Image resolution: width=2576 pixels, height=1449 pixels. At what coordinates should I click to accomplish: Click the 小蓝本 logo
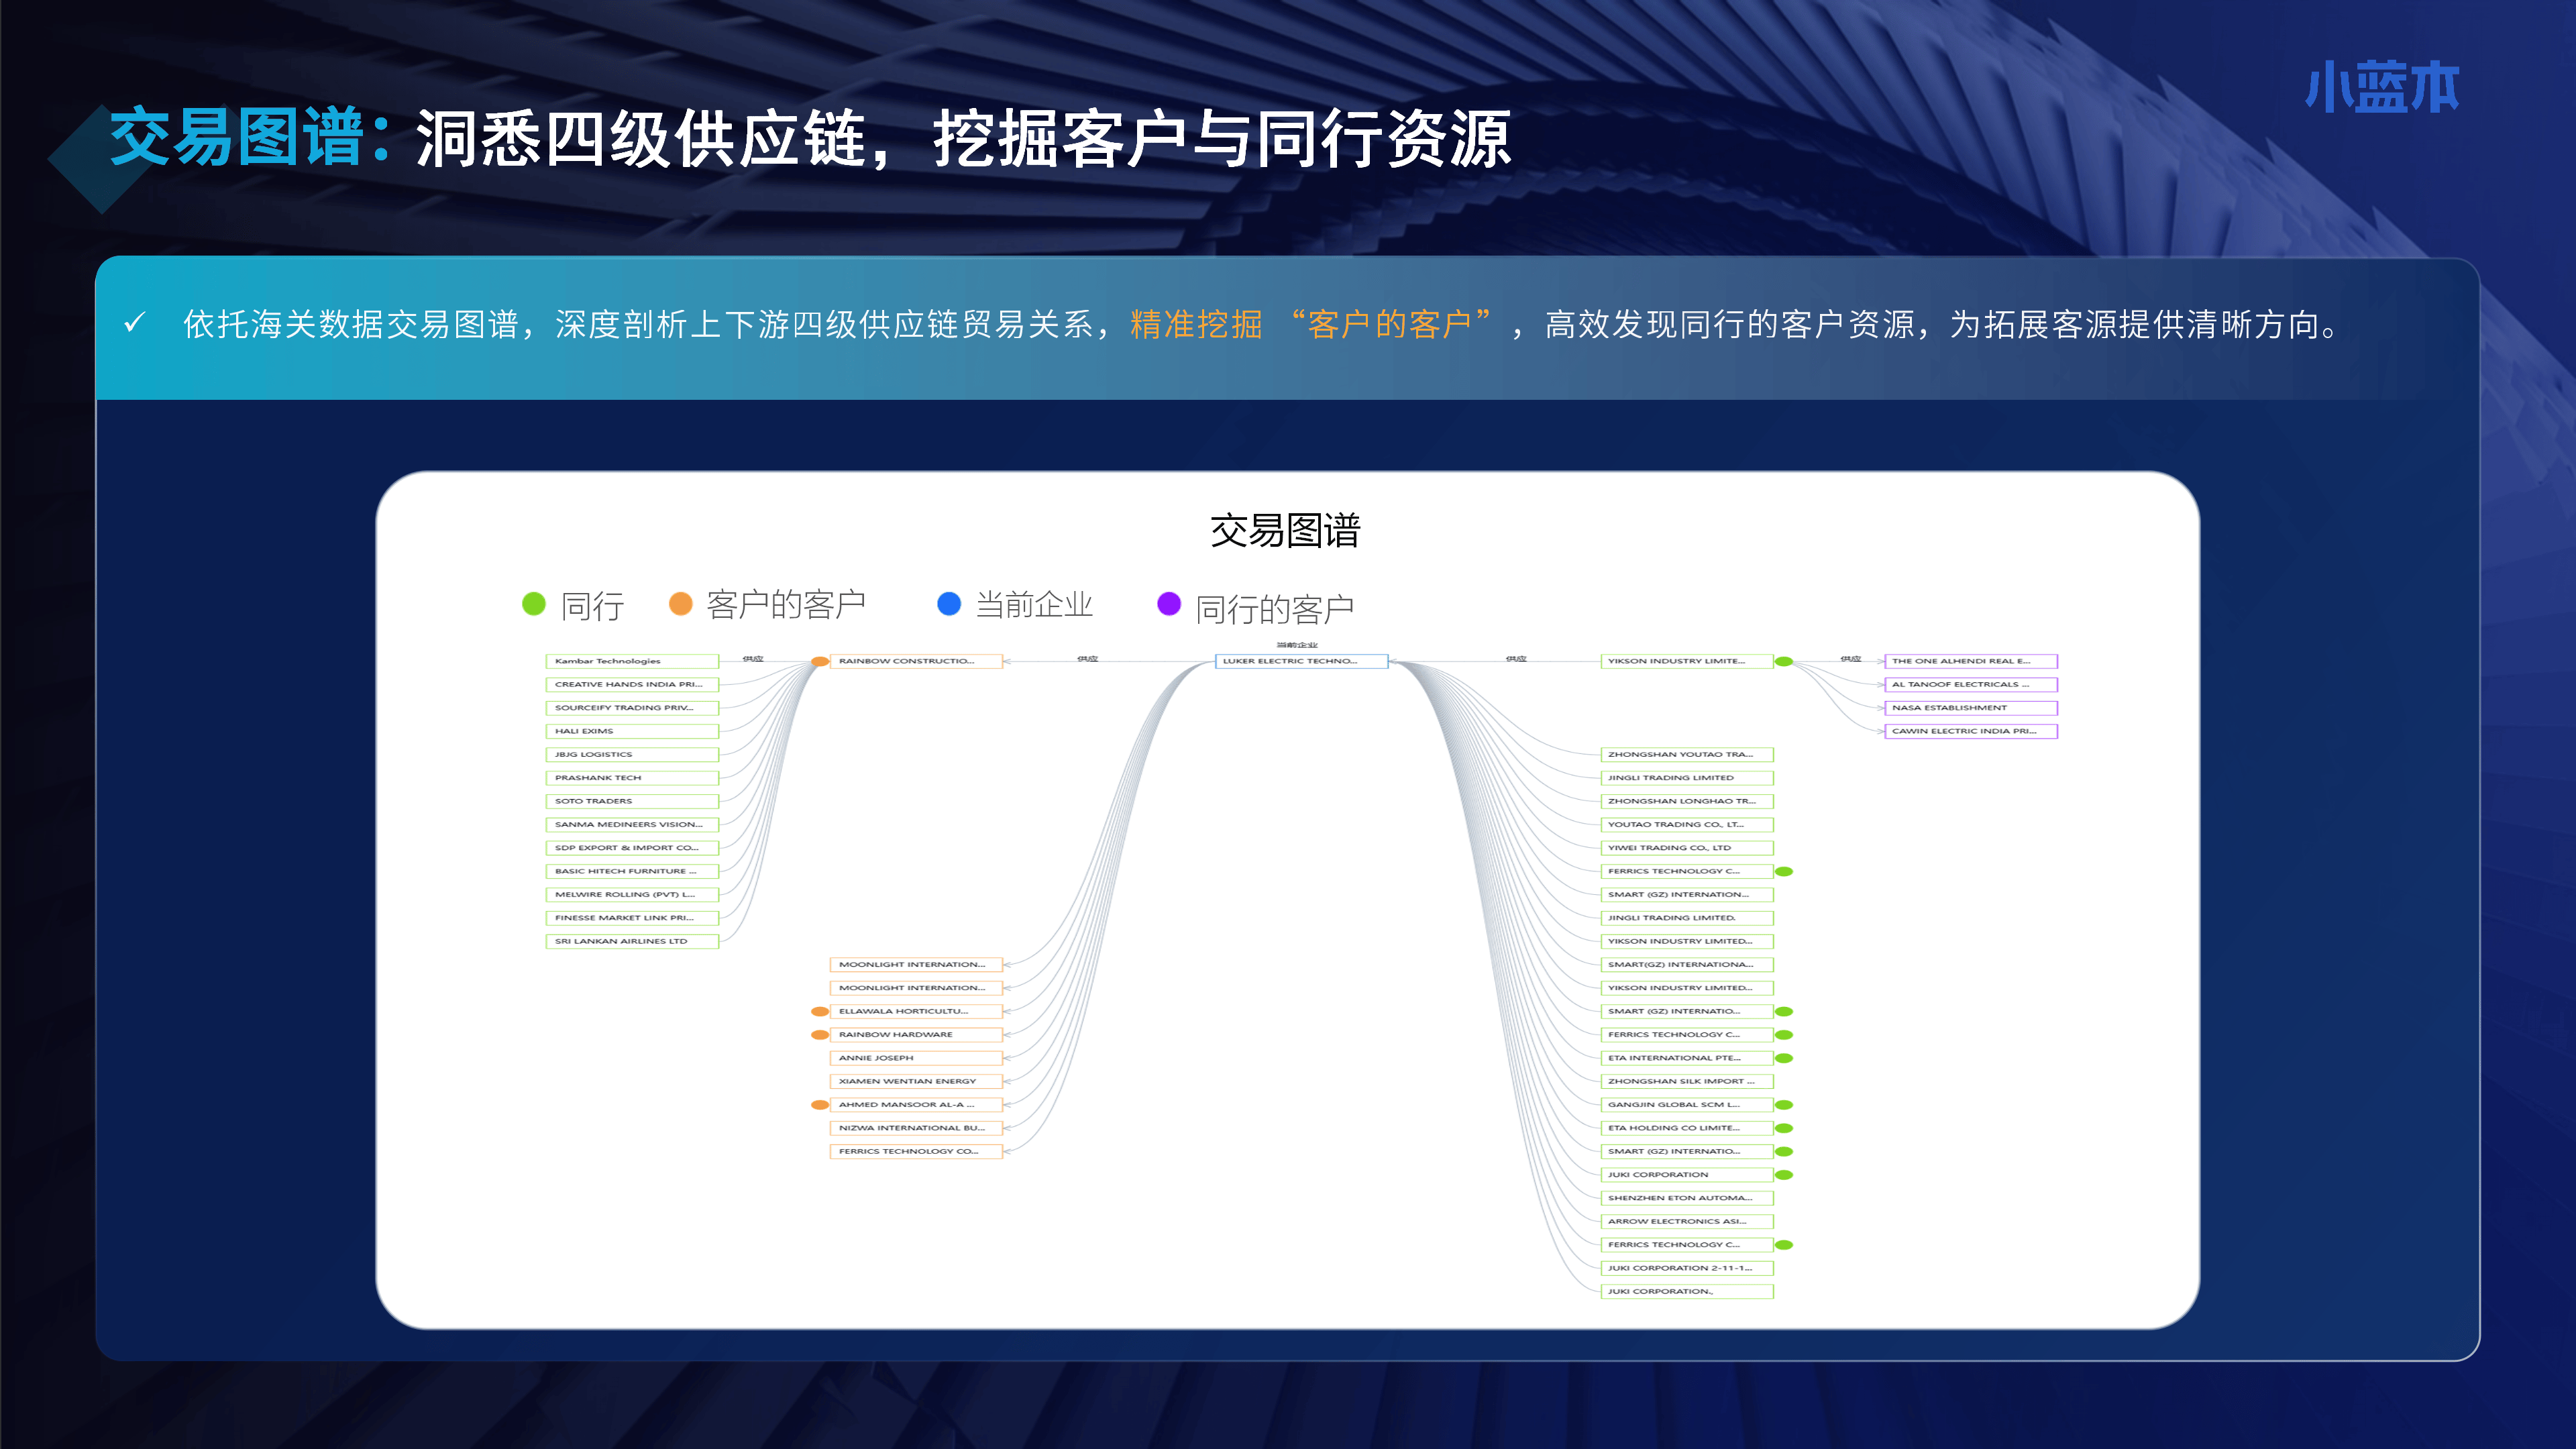(x=2382, y=88)
